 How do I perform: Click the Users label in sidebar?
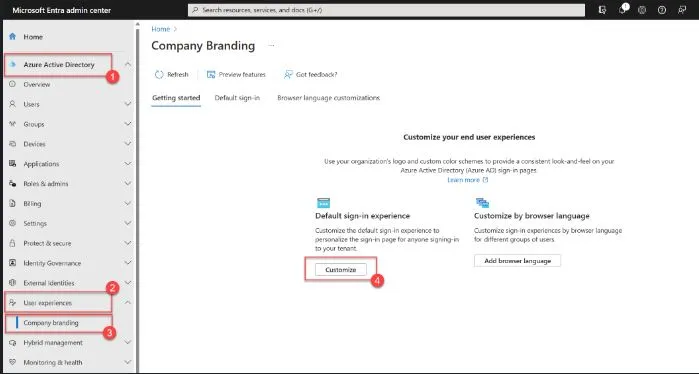click(32, 104)
